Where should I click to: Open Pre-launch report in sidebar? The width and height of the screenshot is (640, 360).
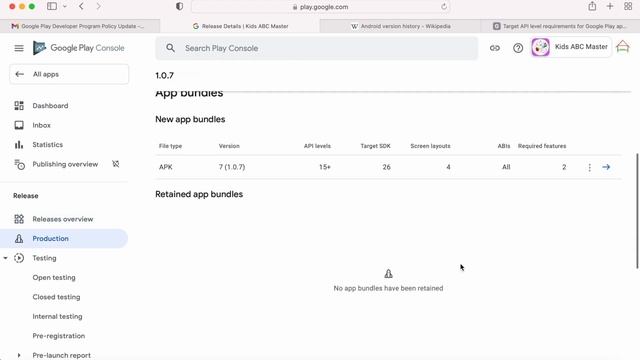coord(62,355)
